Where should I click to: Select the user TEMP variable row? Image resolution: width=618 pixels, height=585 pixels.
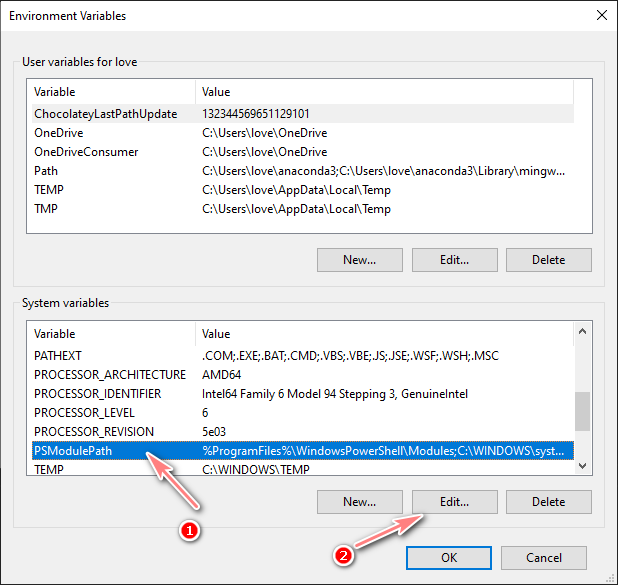point(49,190)
